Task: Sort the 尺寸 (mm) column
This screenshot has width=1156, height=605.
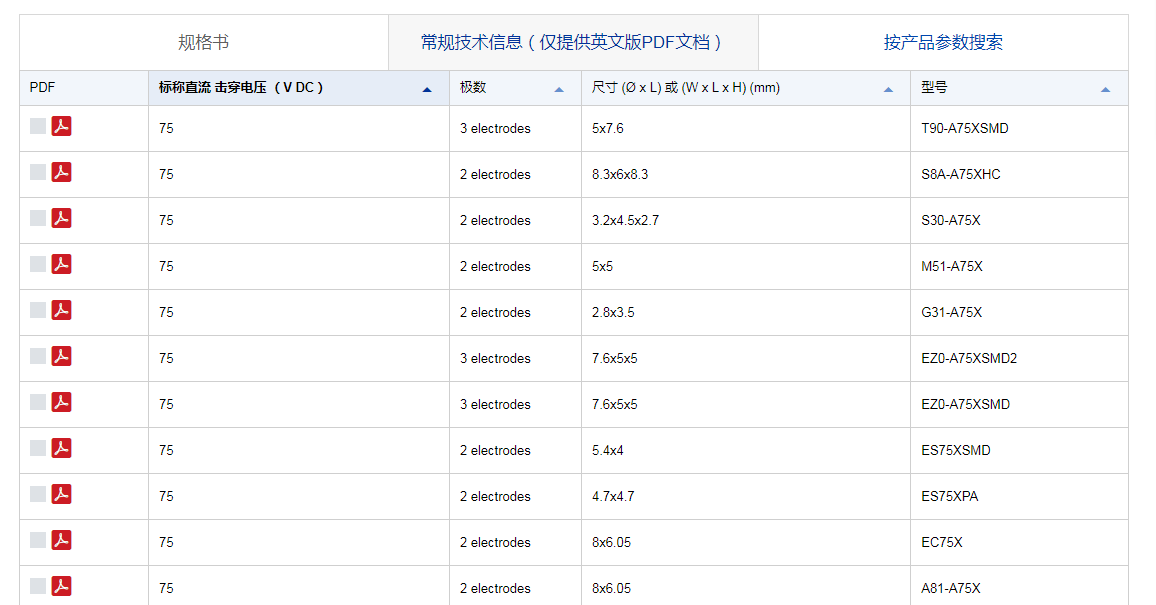Action: [x=888, y=89]
